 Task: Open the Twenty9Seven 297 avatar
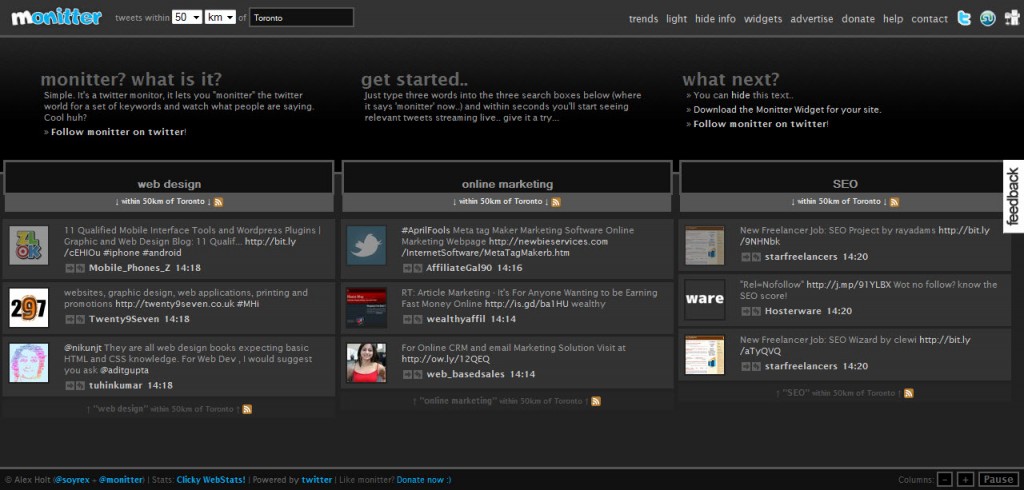29,307
